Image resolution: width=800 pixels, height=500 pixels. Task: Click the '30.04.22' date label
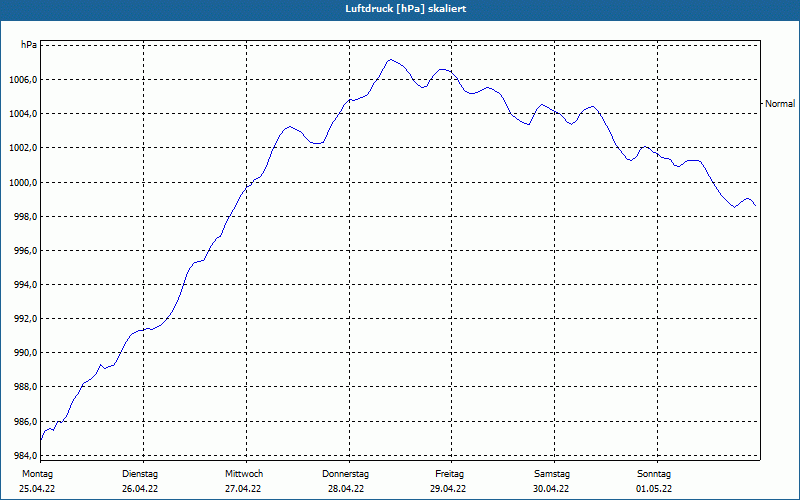pyautogui.click(x=551, y=489)
